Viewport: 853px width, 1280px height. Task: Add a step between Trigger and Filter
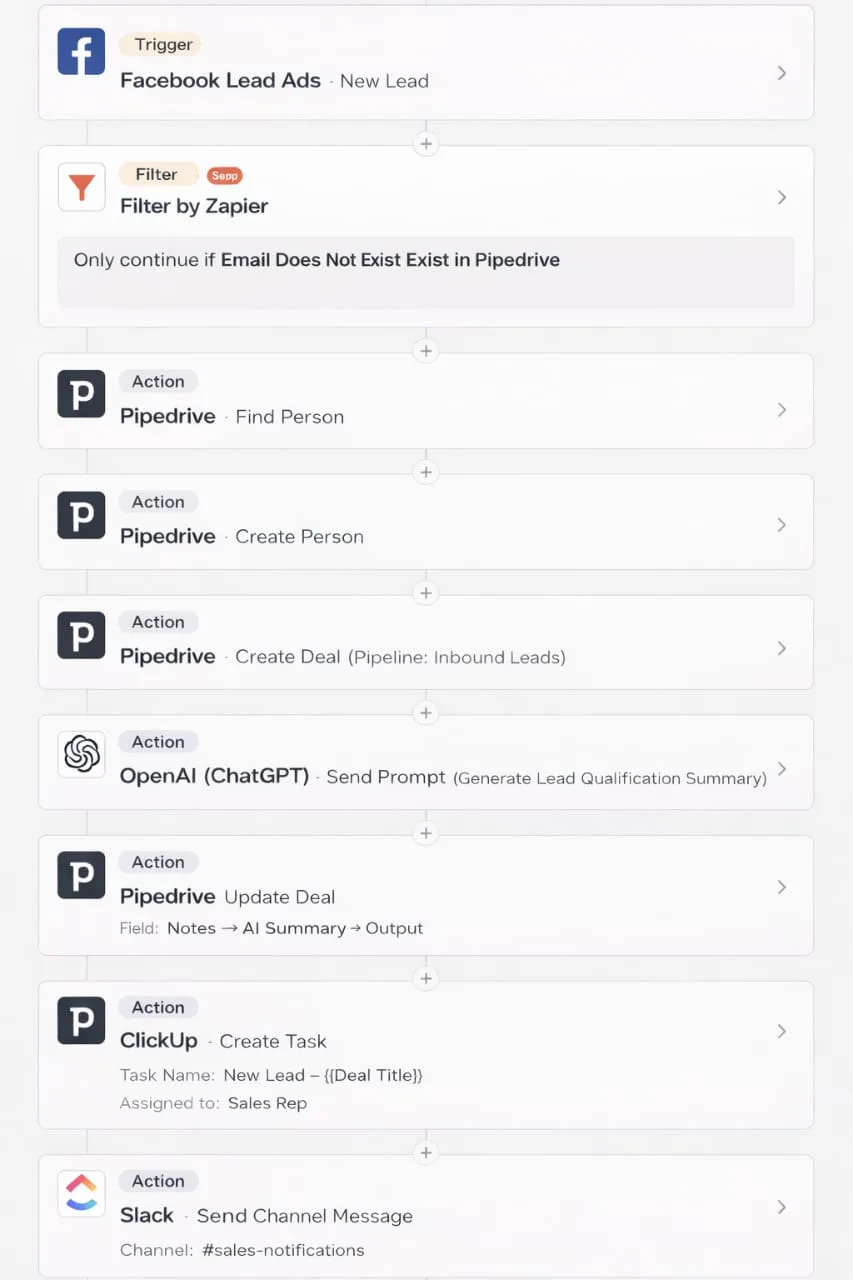tap(426, 143)
